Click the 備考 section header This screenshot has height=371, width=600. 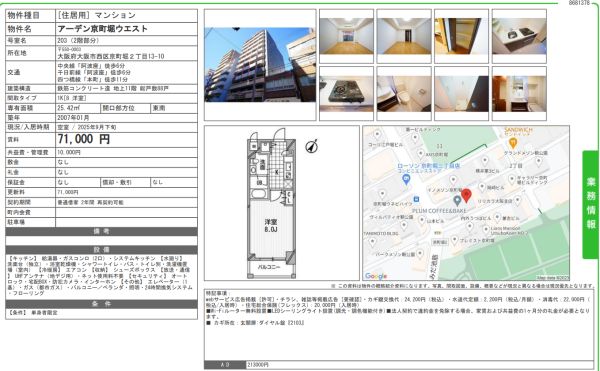tap(101, 231)
